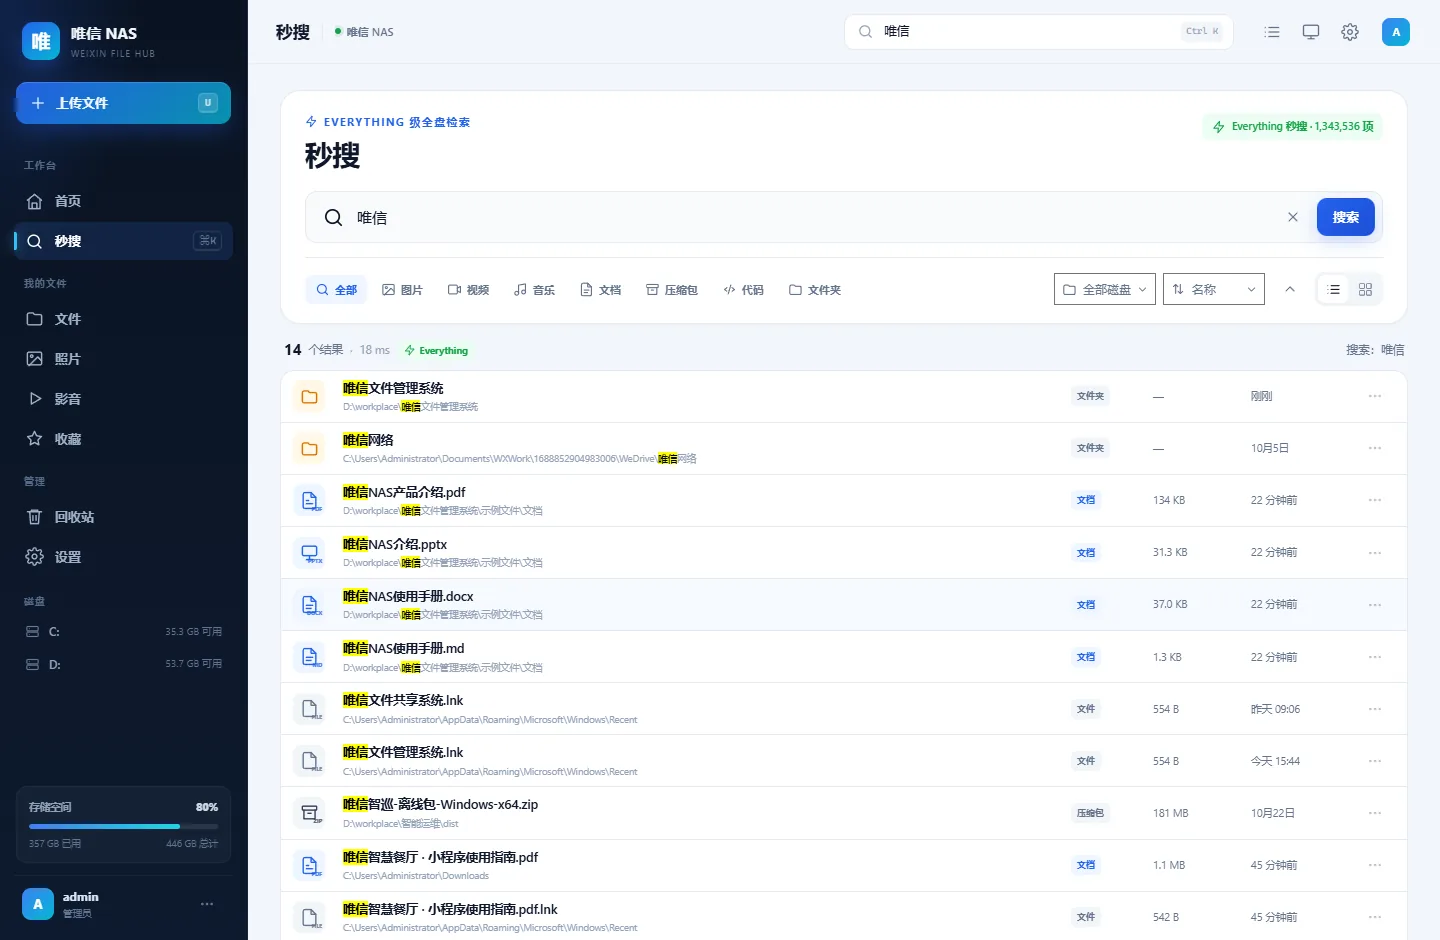The width and height of the screenshot is (1440, 940).
Task: Click the 唯信 NAS logo icon
Action: point(41,41)
